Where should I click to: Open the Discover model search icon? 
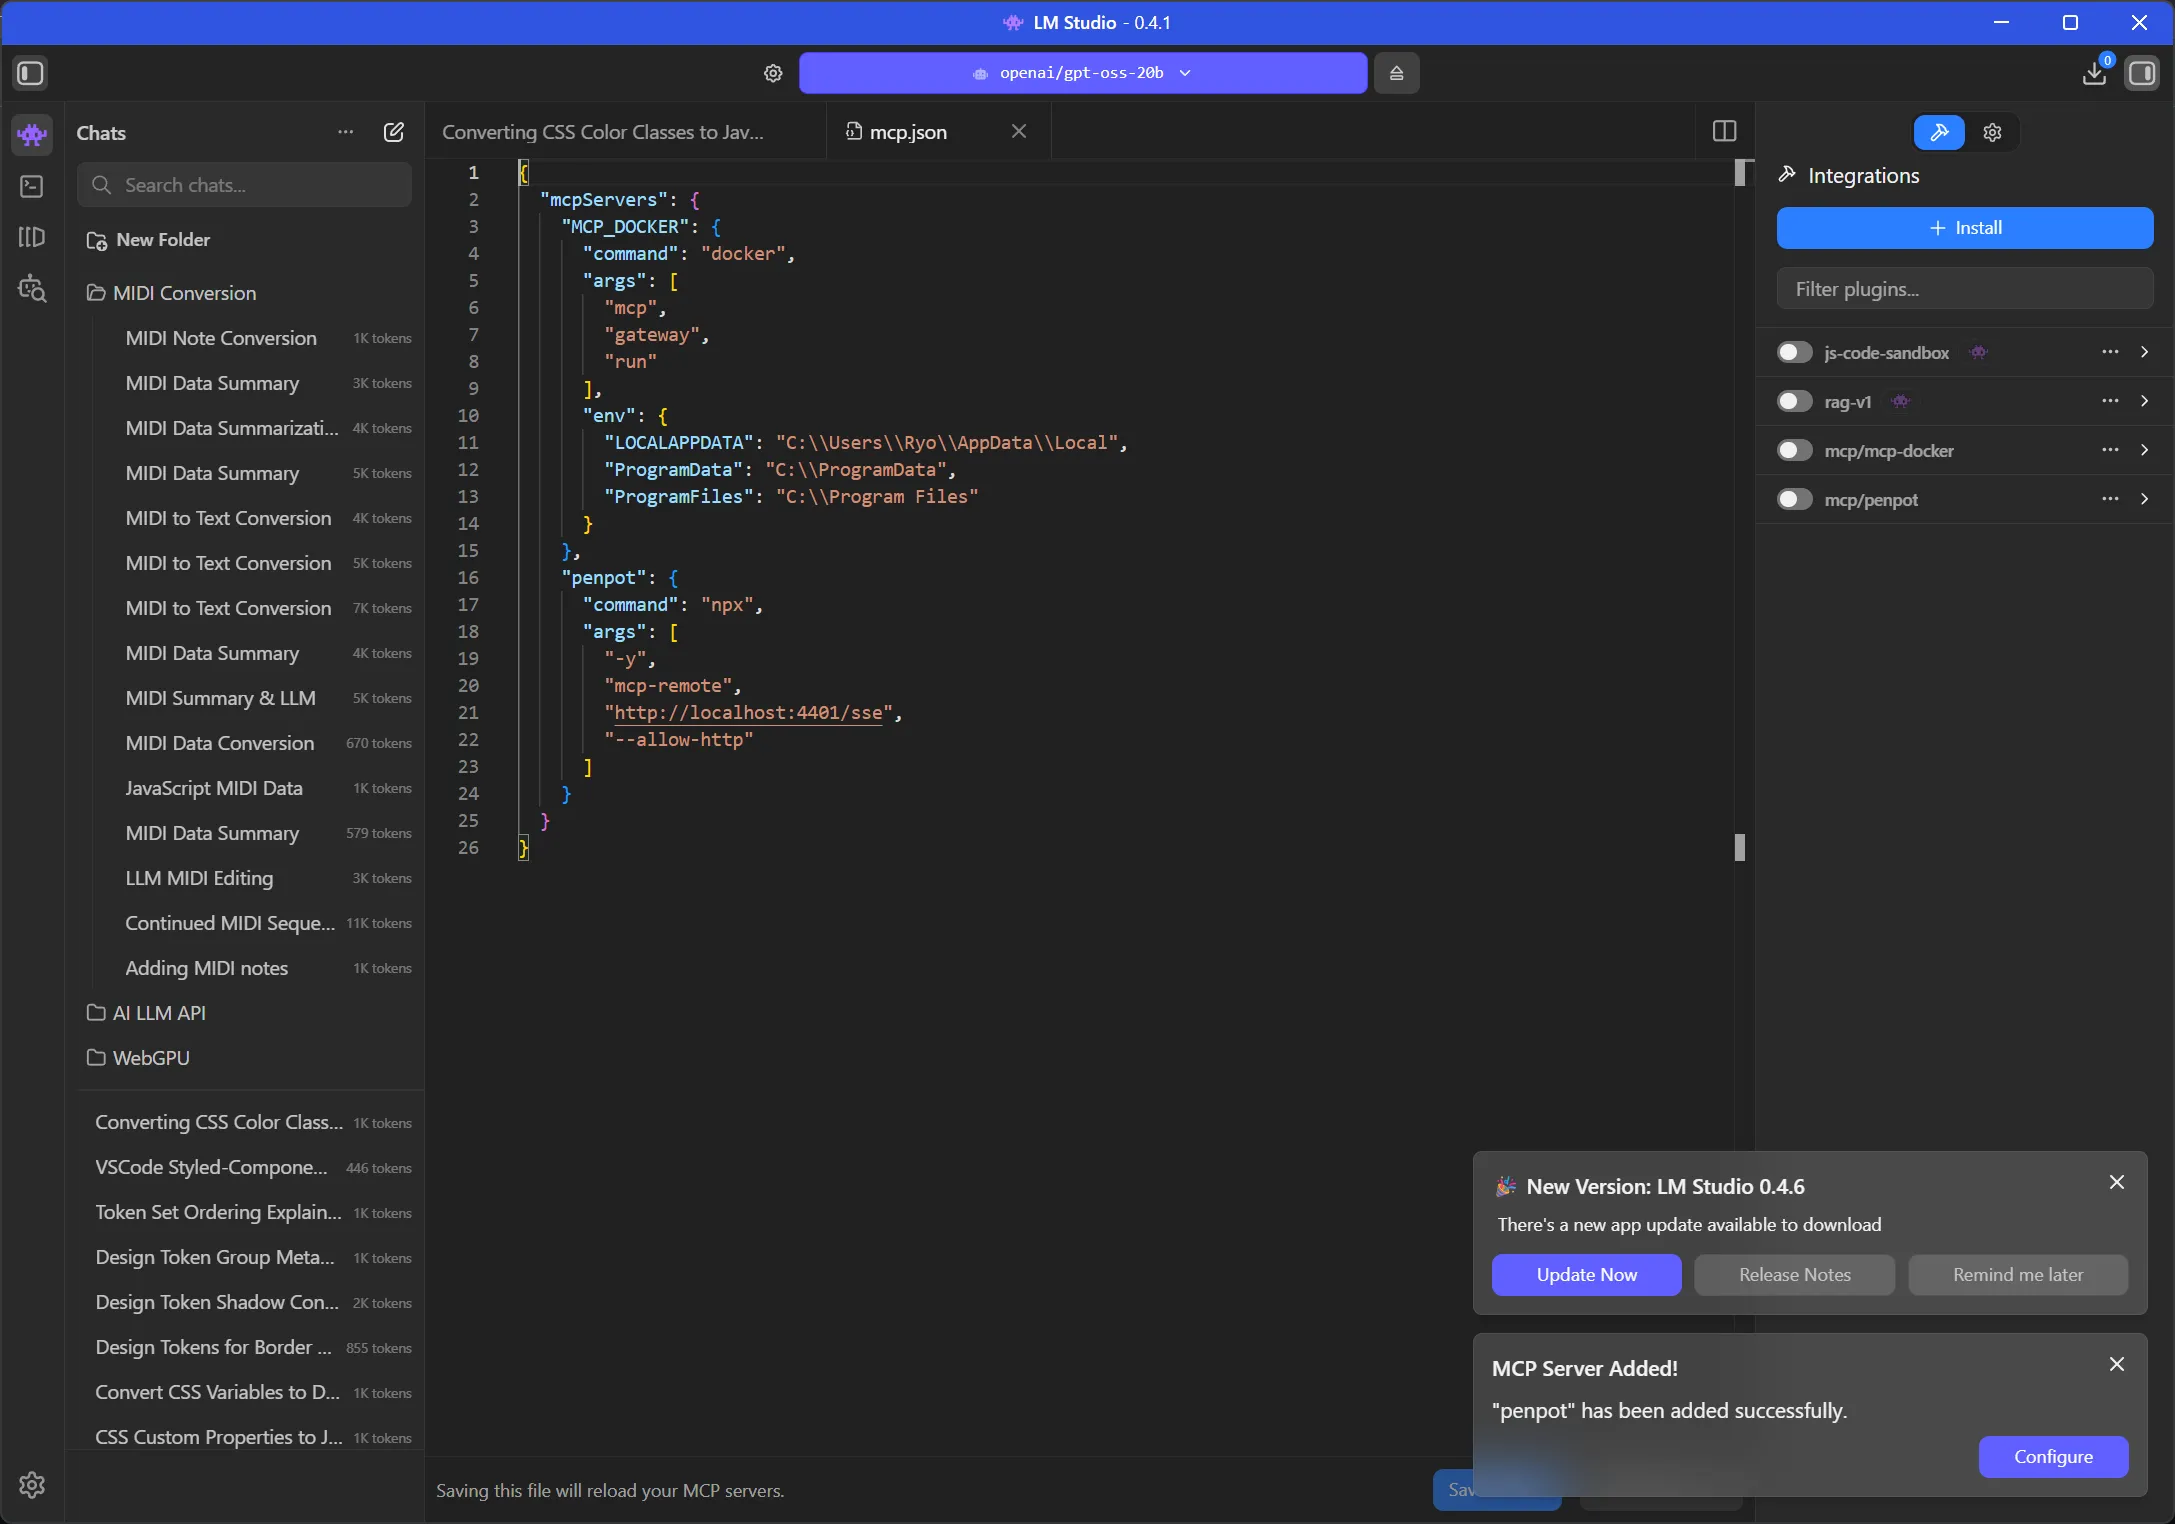pyautogui.click(x=32, y=289)
